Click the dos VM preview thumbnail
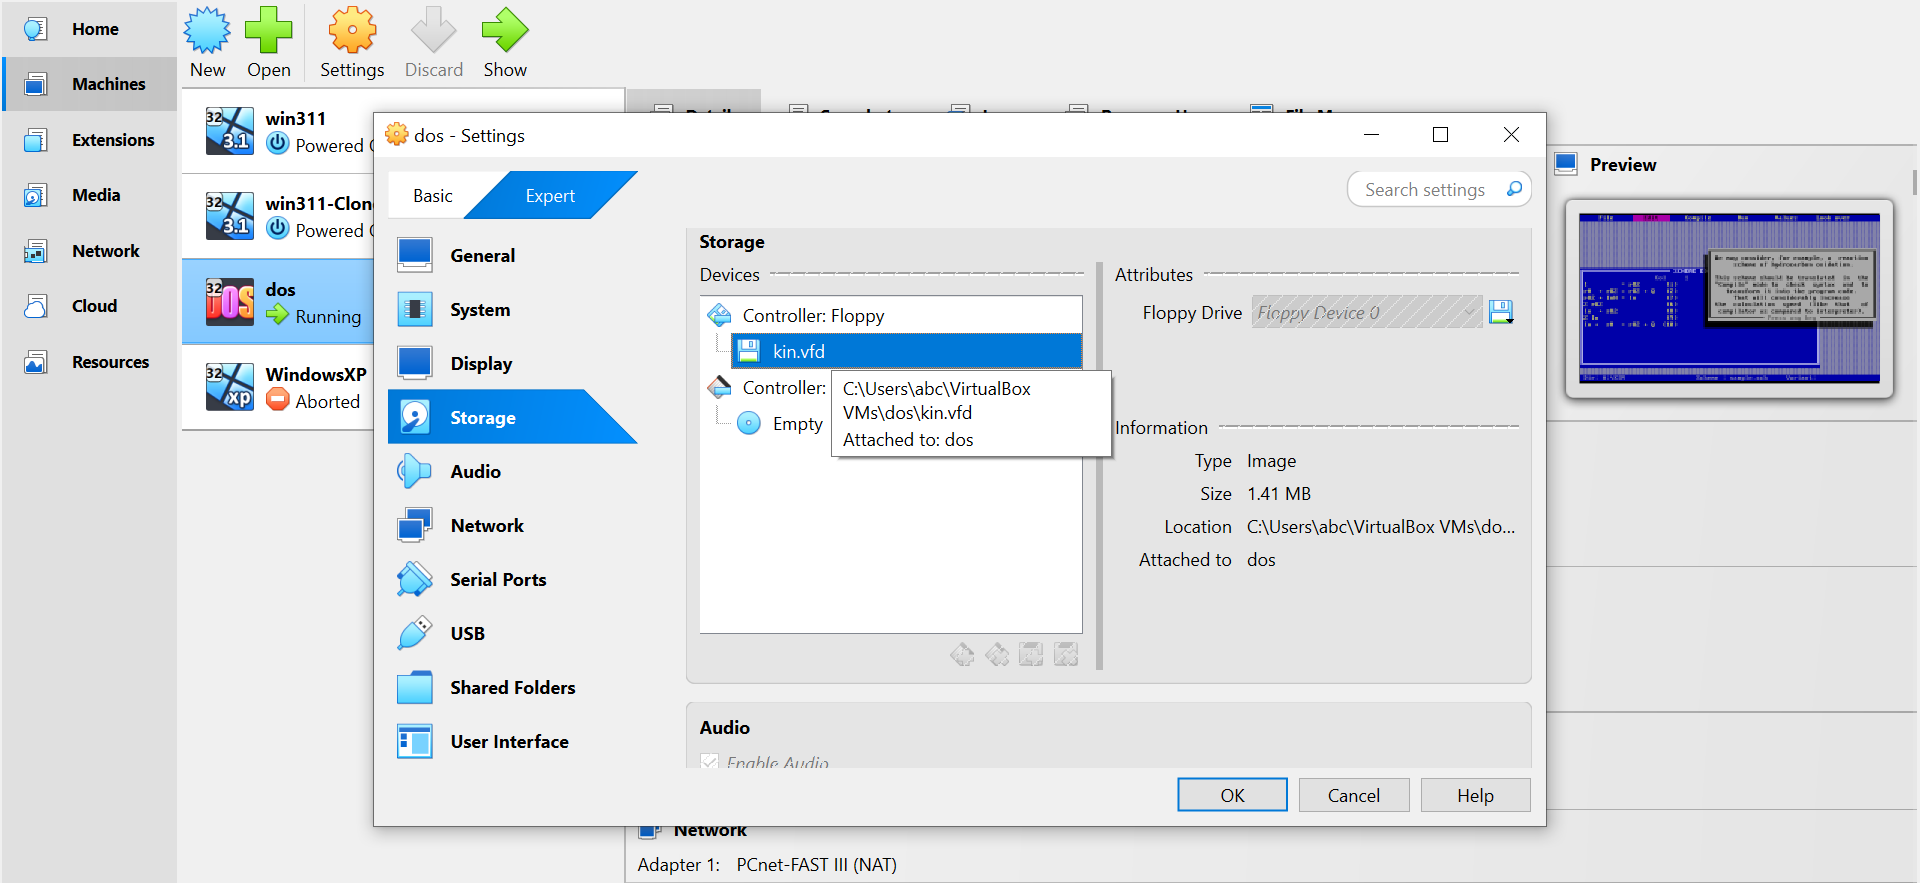This screenshot has width=1920, height=883. 1729,298
